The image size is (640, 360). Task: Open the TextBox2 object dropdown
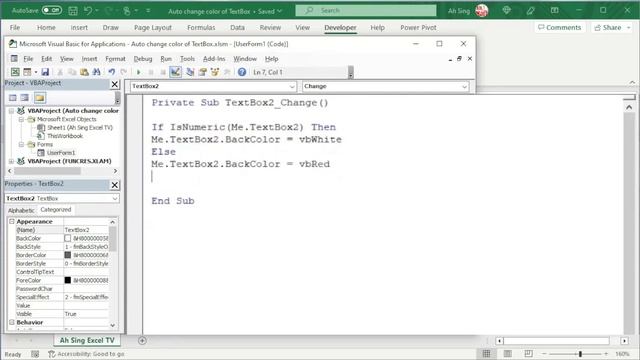[292, 87]
